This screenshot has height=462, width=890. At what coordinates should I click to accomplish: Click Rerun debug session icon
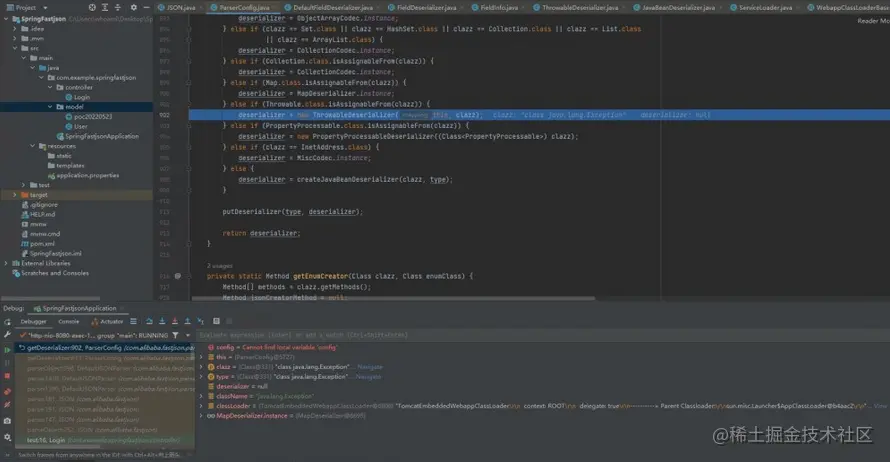(x=7, y=322)
